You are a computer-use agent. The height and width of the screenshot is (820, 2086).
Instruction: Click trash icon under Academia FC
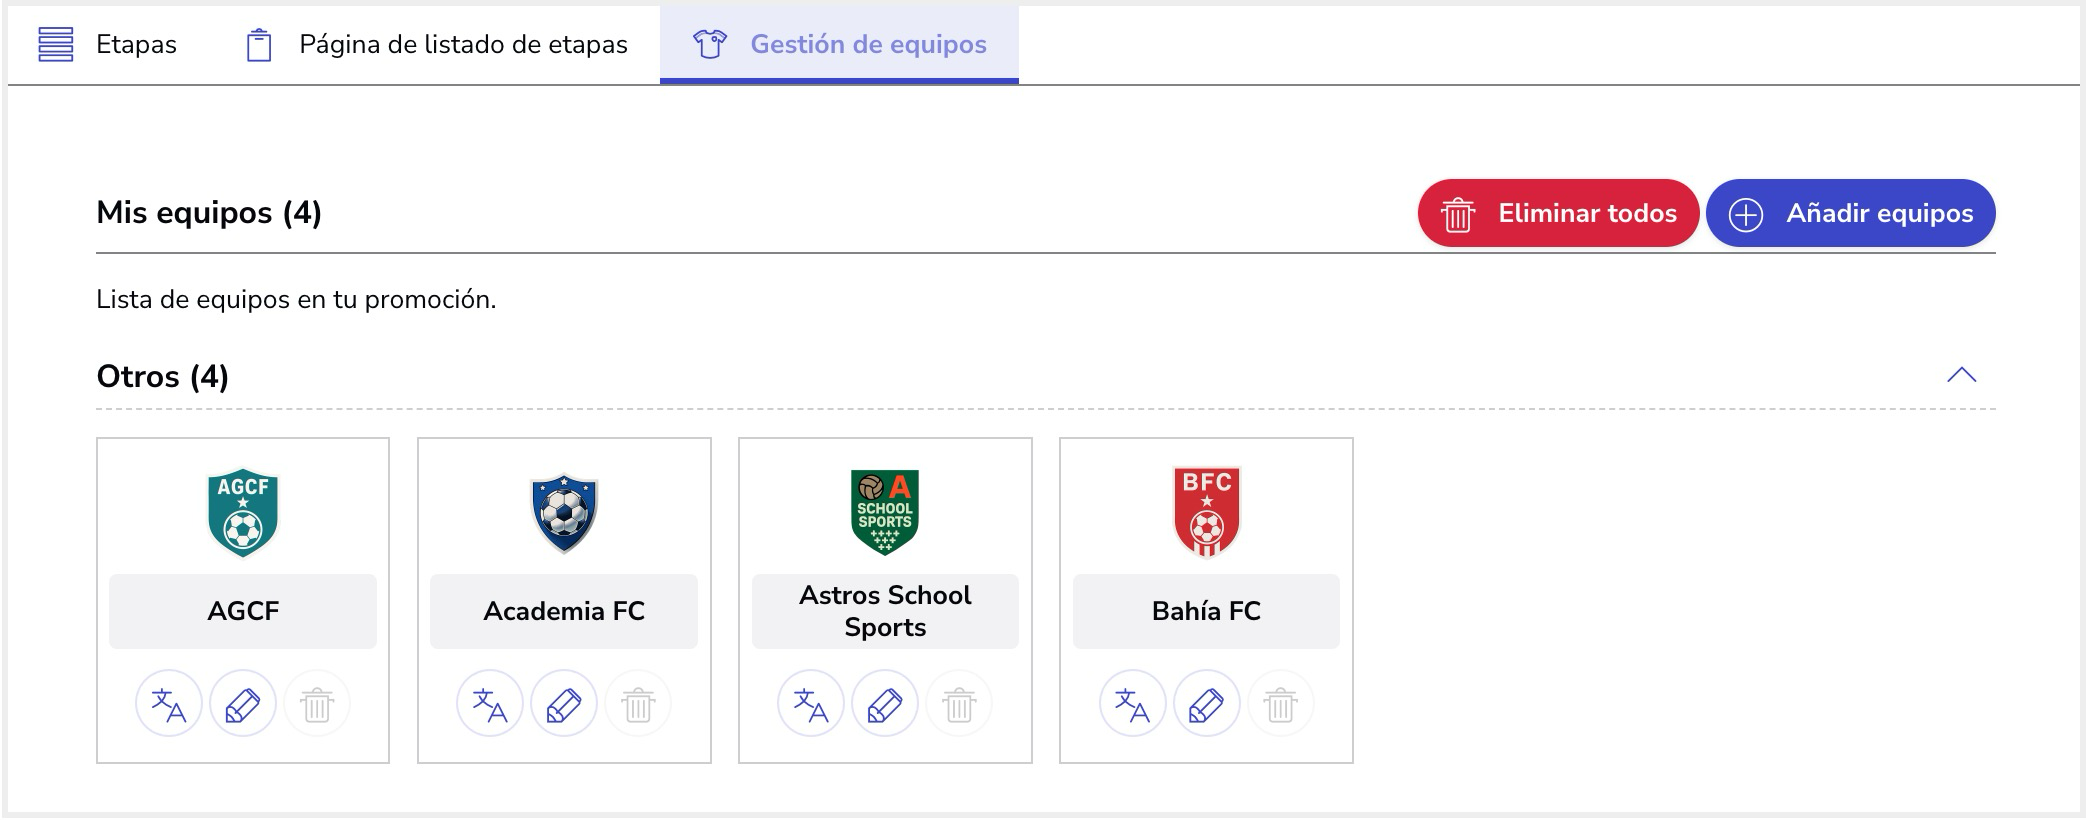coord(638,704)
